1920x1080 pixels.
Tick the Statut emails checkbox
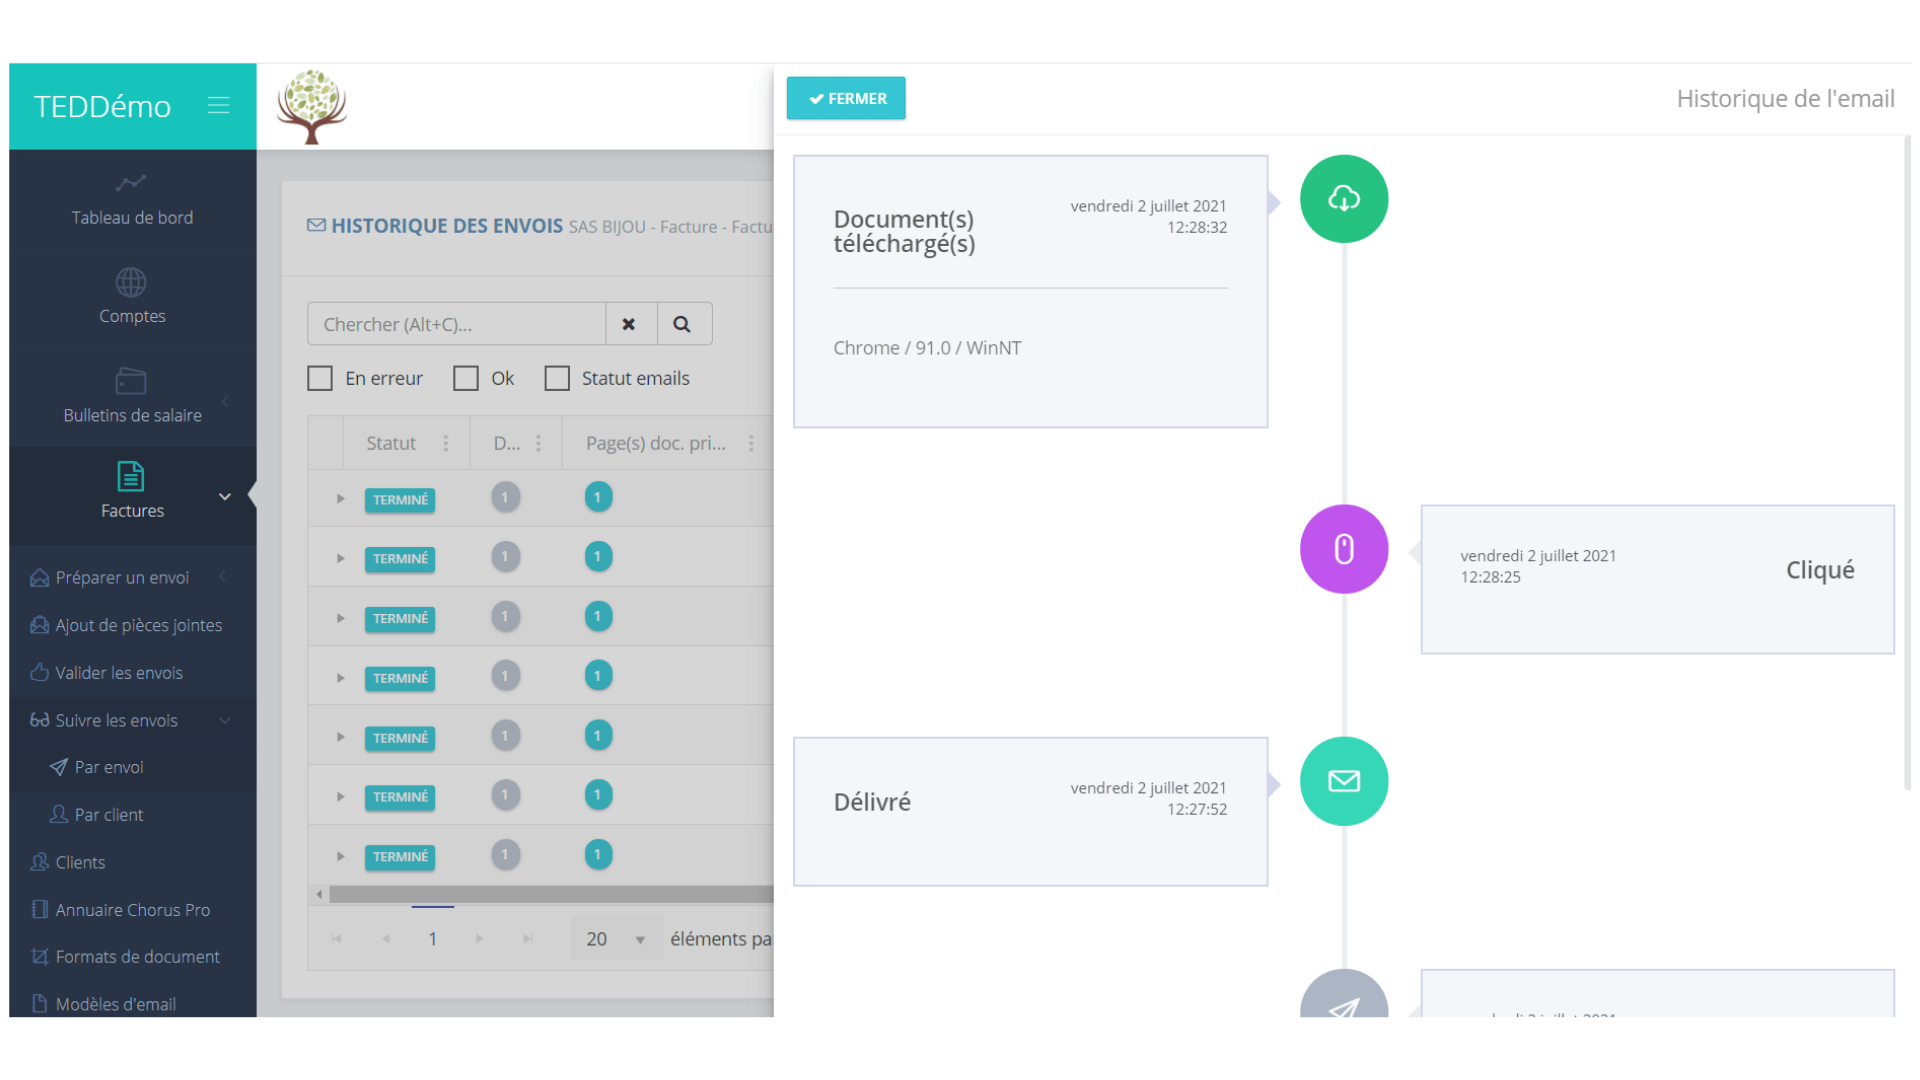(557, 378)
